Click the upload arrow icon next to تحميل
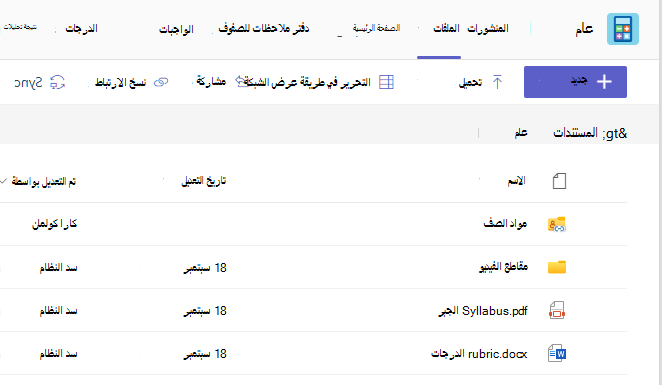The width and height of the screenshot is (662, 385). [497, 82]
